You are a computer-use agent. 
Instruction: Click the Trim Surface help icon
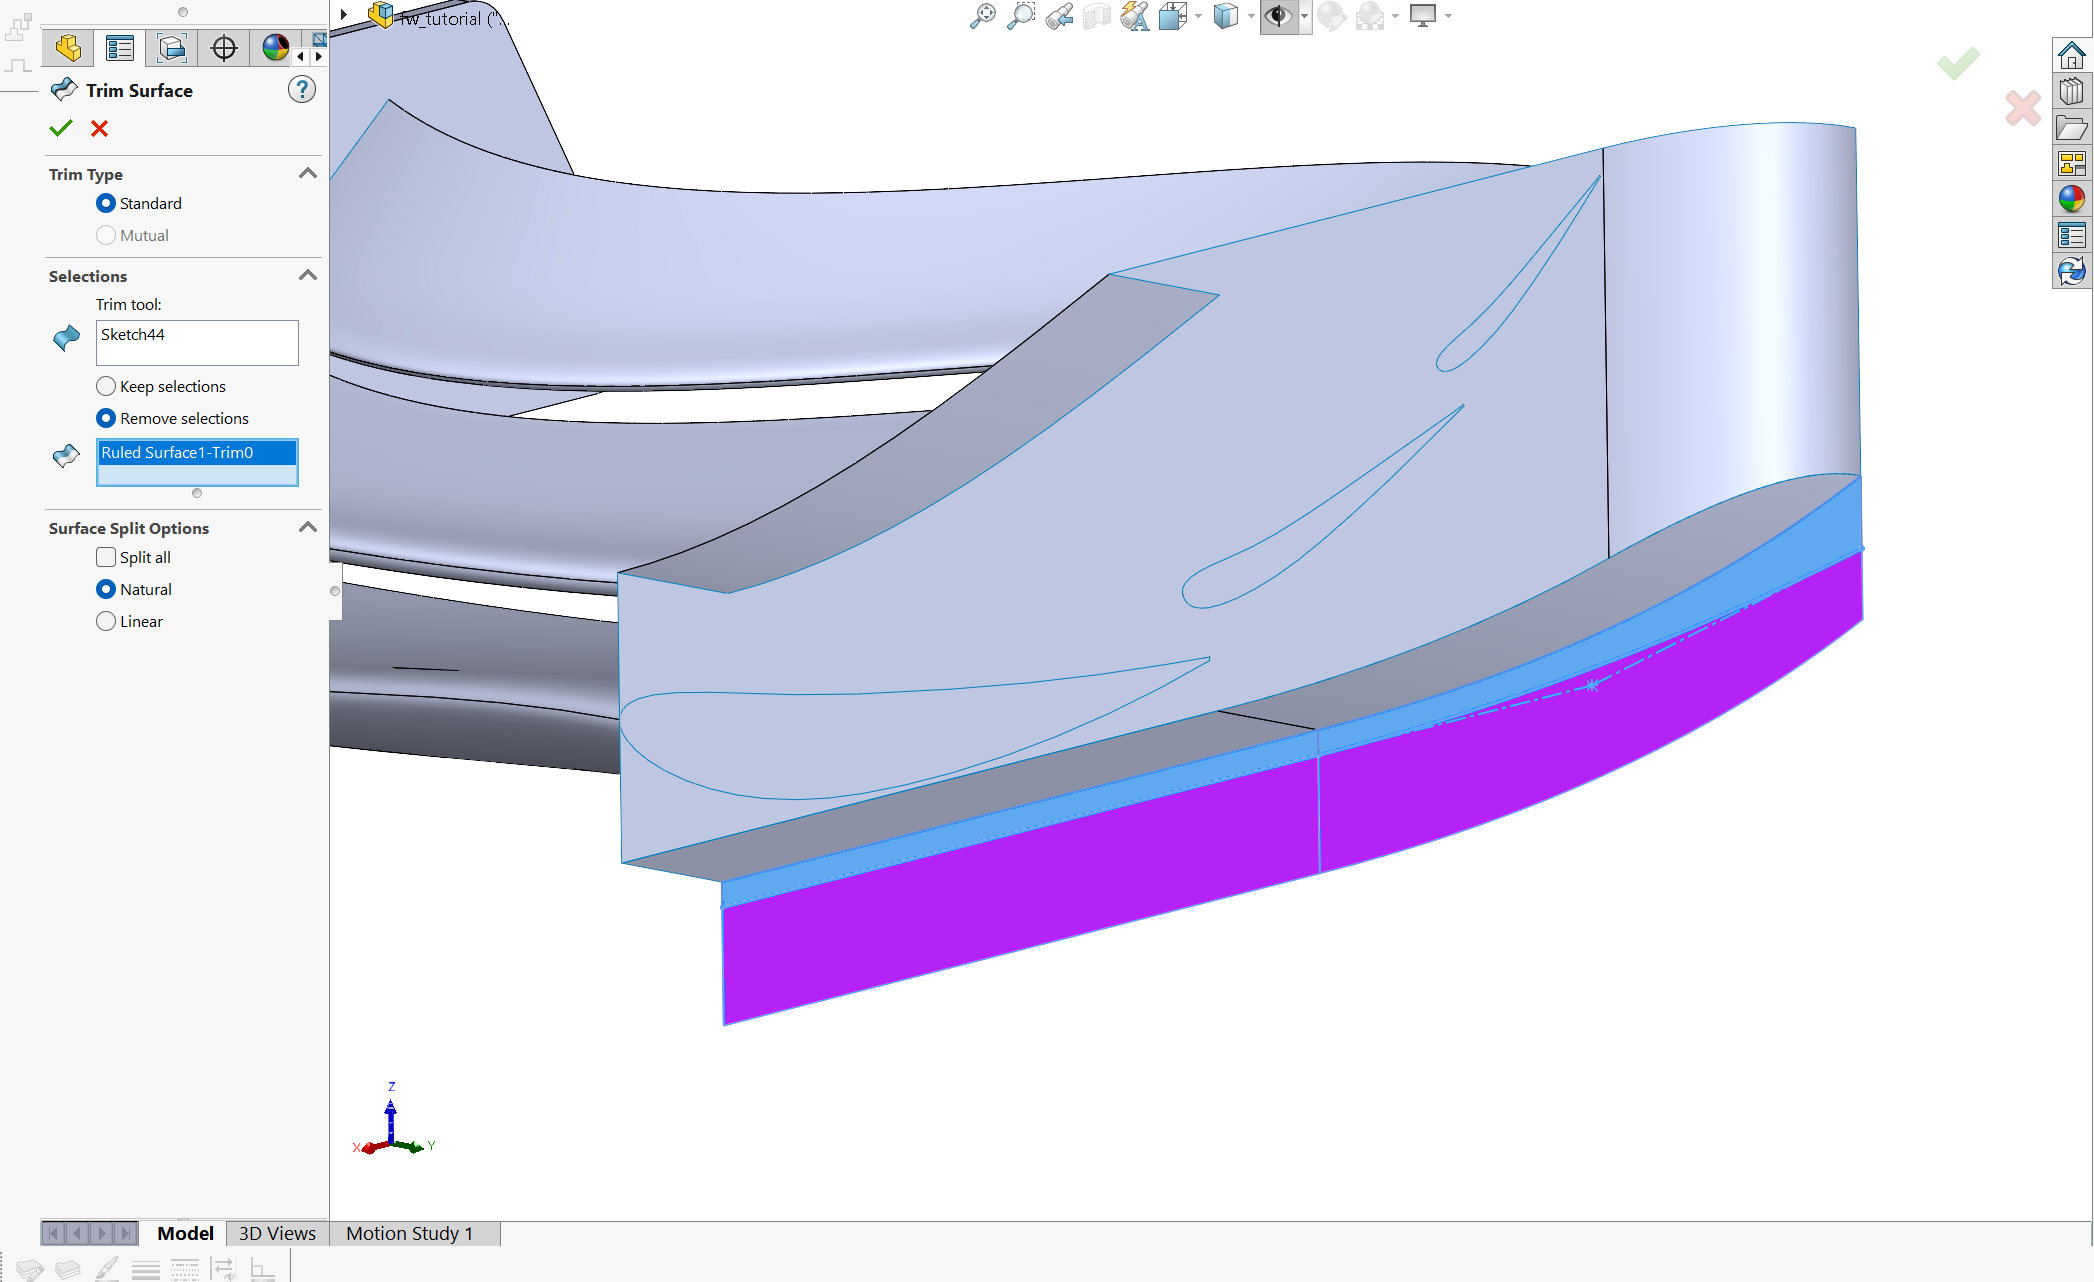pyautogui.click(x=301, y=90)
